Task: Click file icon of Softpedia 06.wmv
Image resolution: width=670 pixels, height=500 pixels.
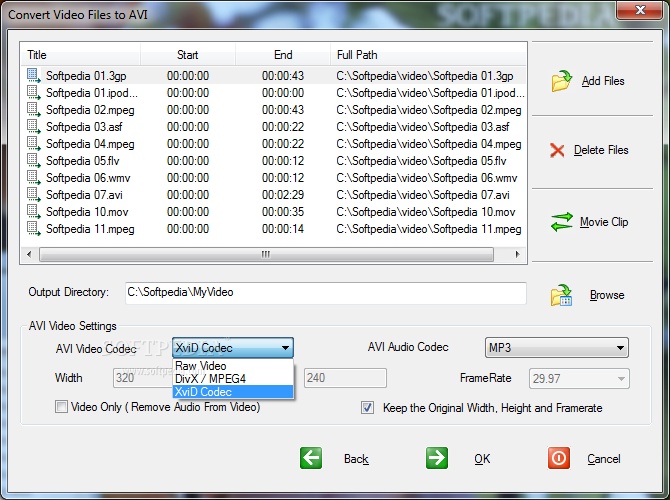Action: (34, 178)
